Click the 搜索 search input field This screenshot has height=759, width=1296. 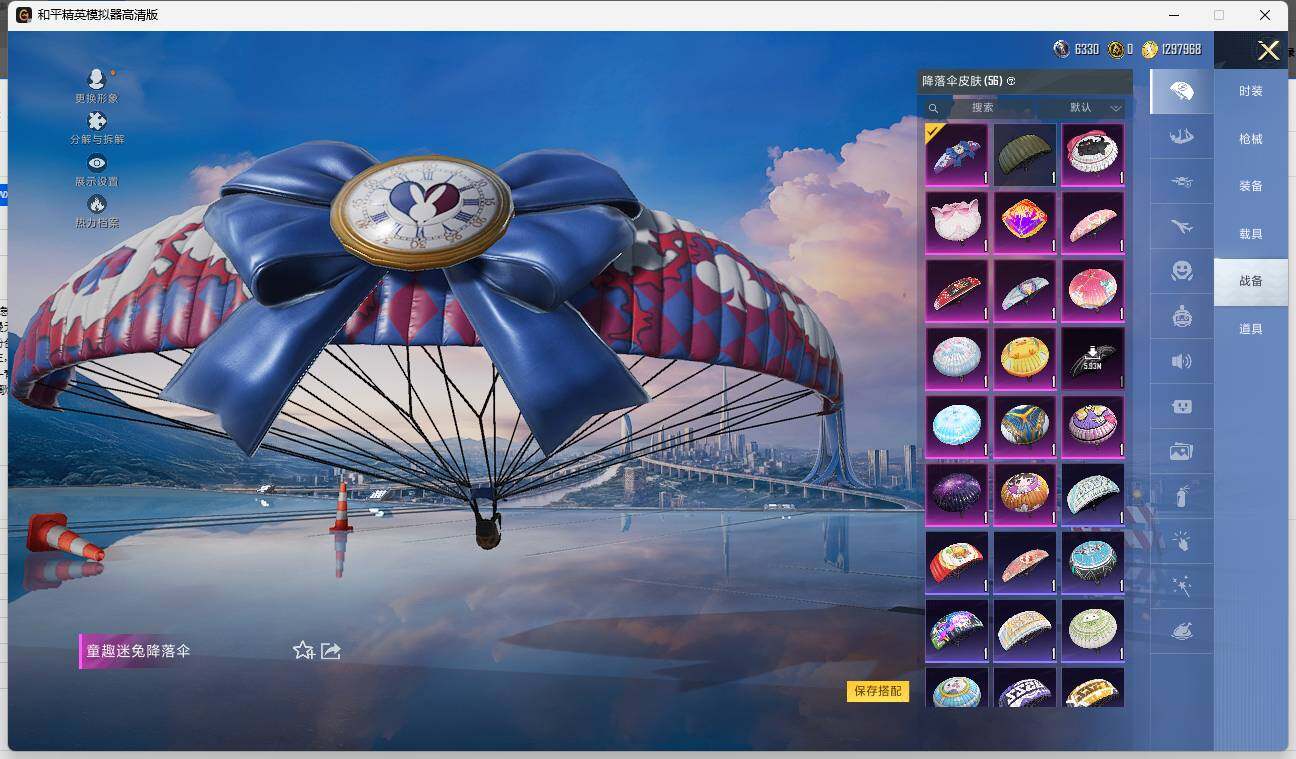coord(980,108)
